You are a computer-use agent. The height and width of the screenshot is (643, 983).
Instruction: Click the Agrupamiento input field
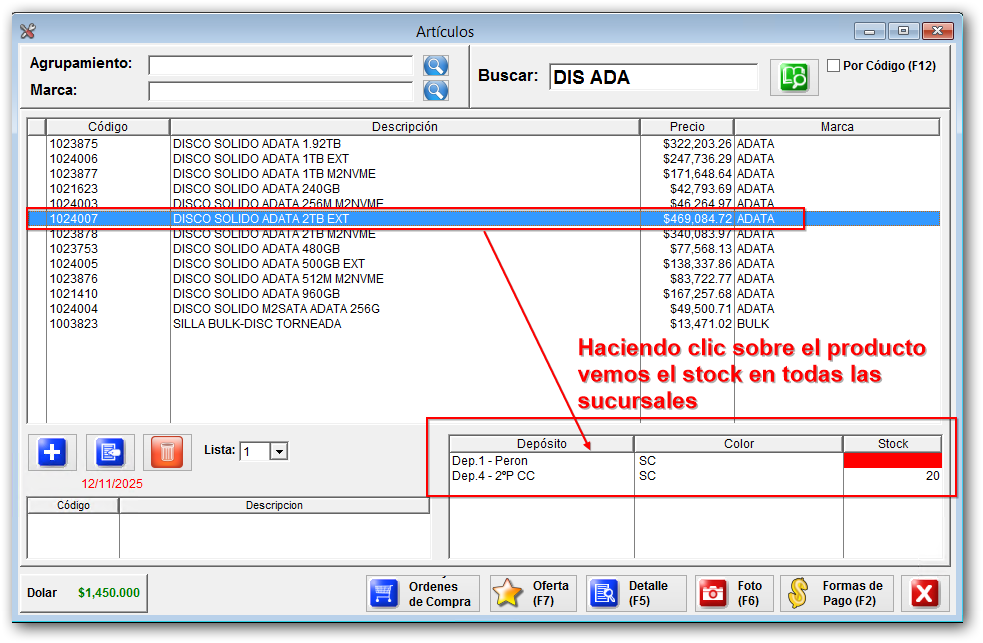(280, 66)
